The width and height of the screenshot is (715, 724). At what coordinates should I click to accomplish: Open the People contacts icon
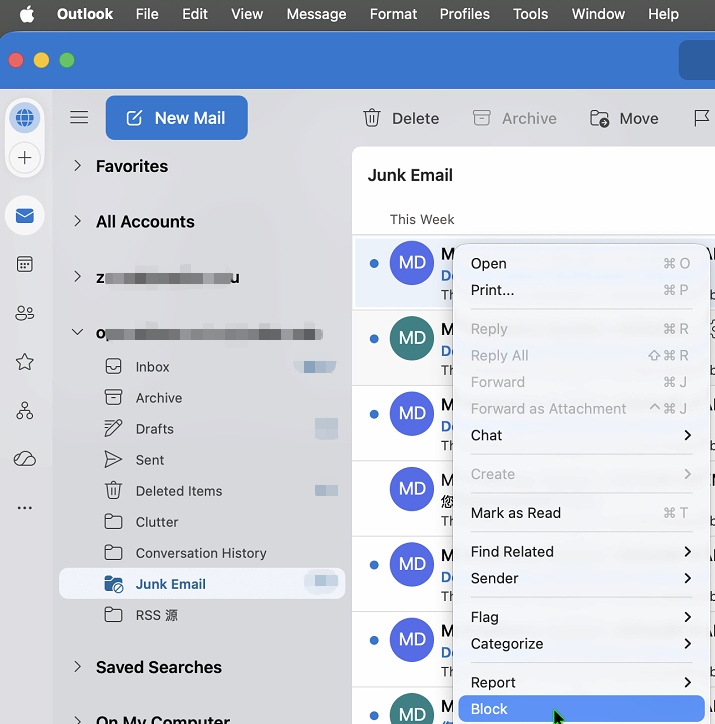[x=25, y=313]
